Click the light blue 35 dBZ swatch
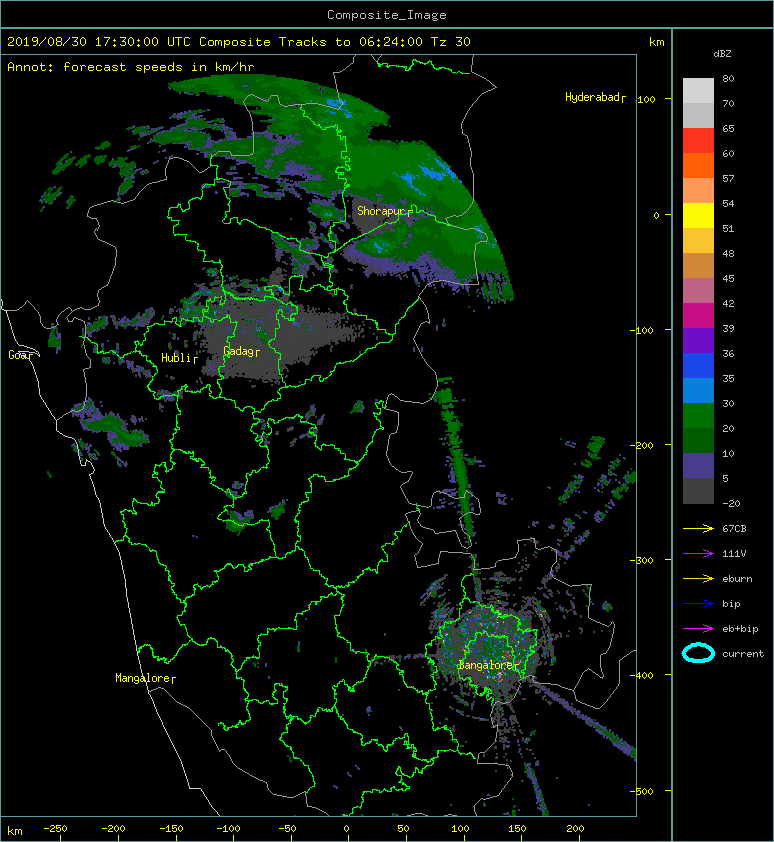This screenshot has height=842, width=774. [698, 390]
